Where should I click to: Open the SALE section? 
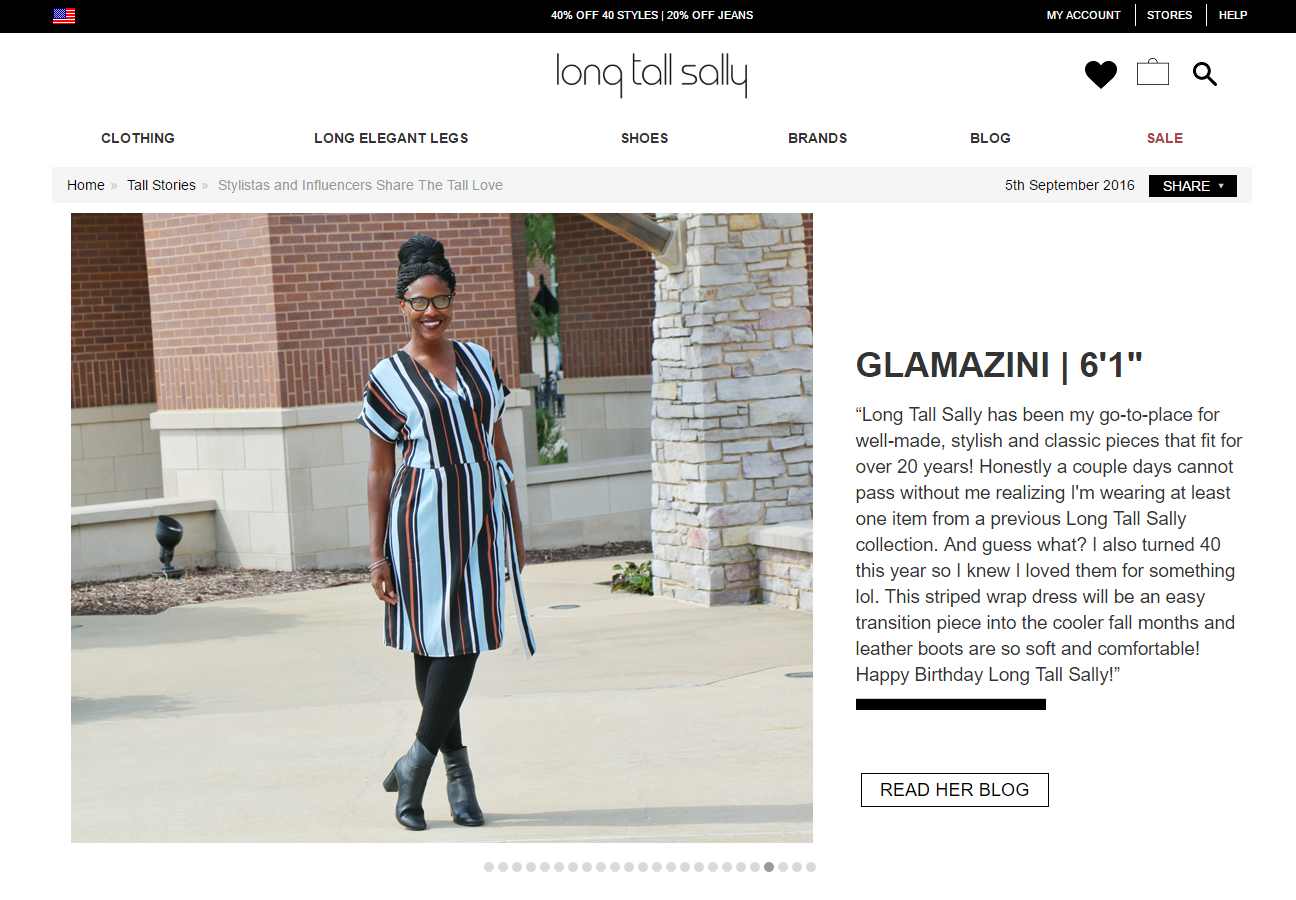point(1165,138)
